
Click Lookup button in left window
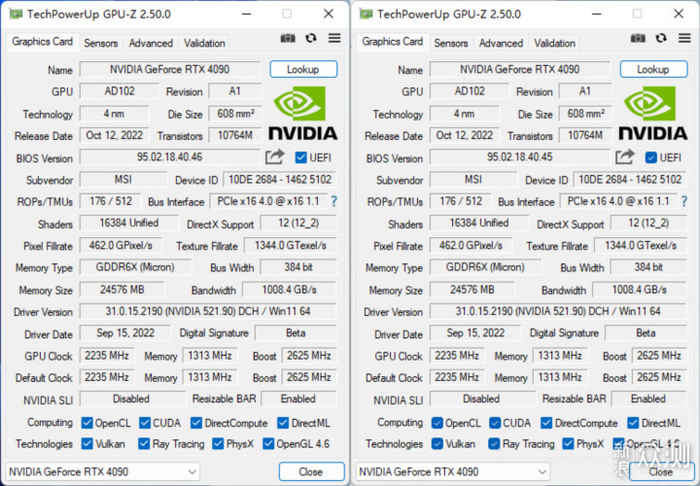coord(303,69)
